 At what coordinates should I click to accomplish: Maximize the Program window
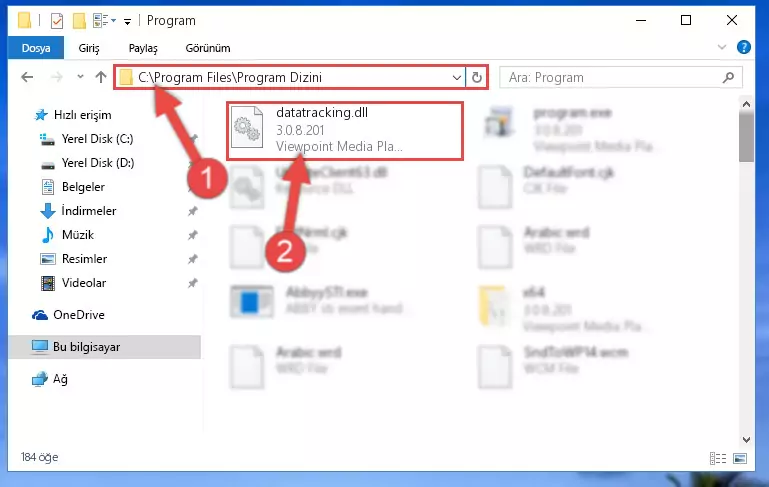tap(686, 20)
